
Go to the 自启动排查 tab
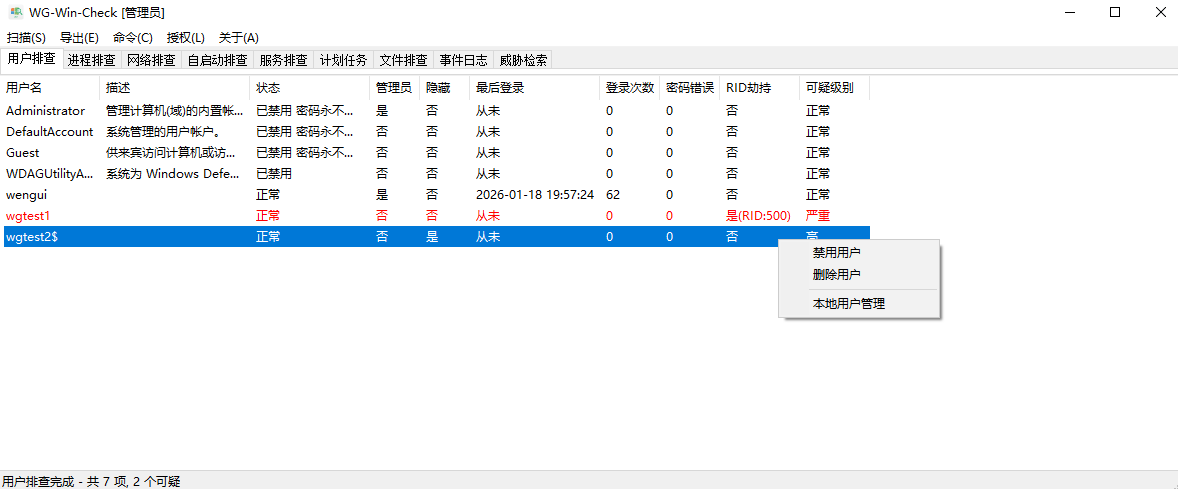[x=217, y=60]
